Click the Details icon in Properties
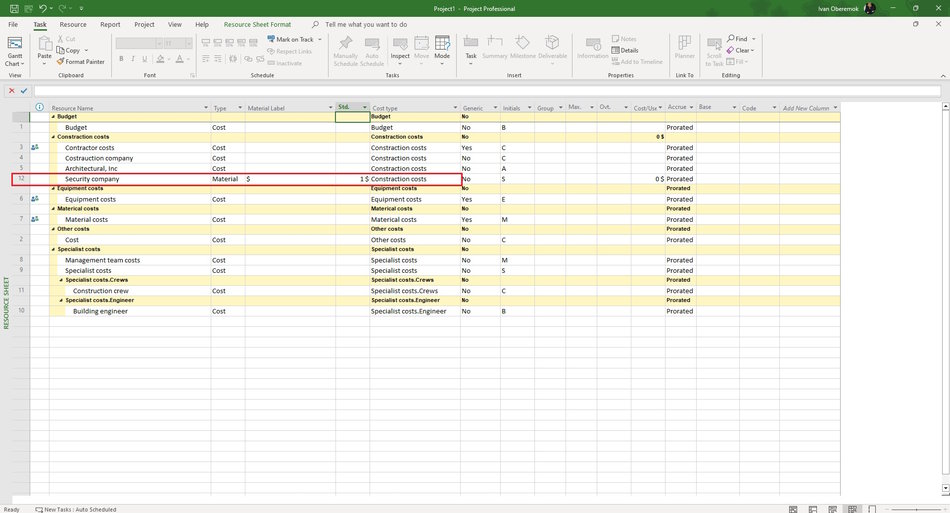 (615, 50)
